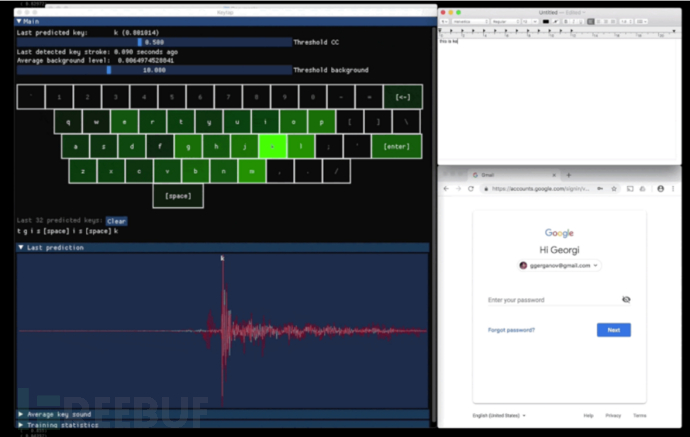
Task: Click the Chrome address bar URL
Action: pos(540,189)
